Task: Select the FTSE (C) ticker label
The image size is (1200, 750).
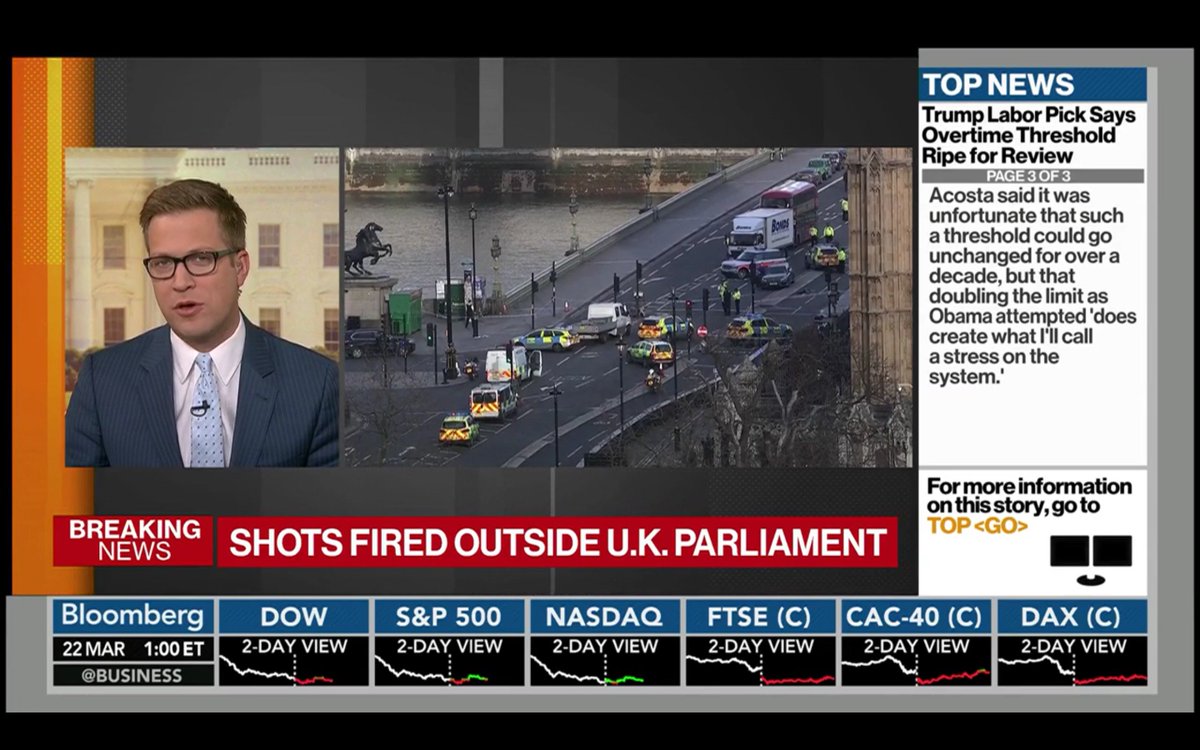Action: (x=760, y=616)
